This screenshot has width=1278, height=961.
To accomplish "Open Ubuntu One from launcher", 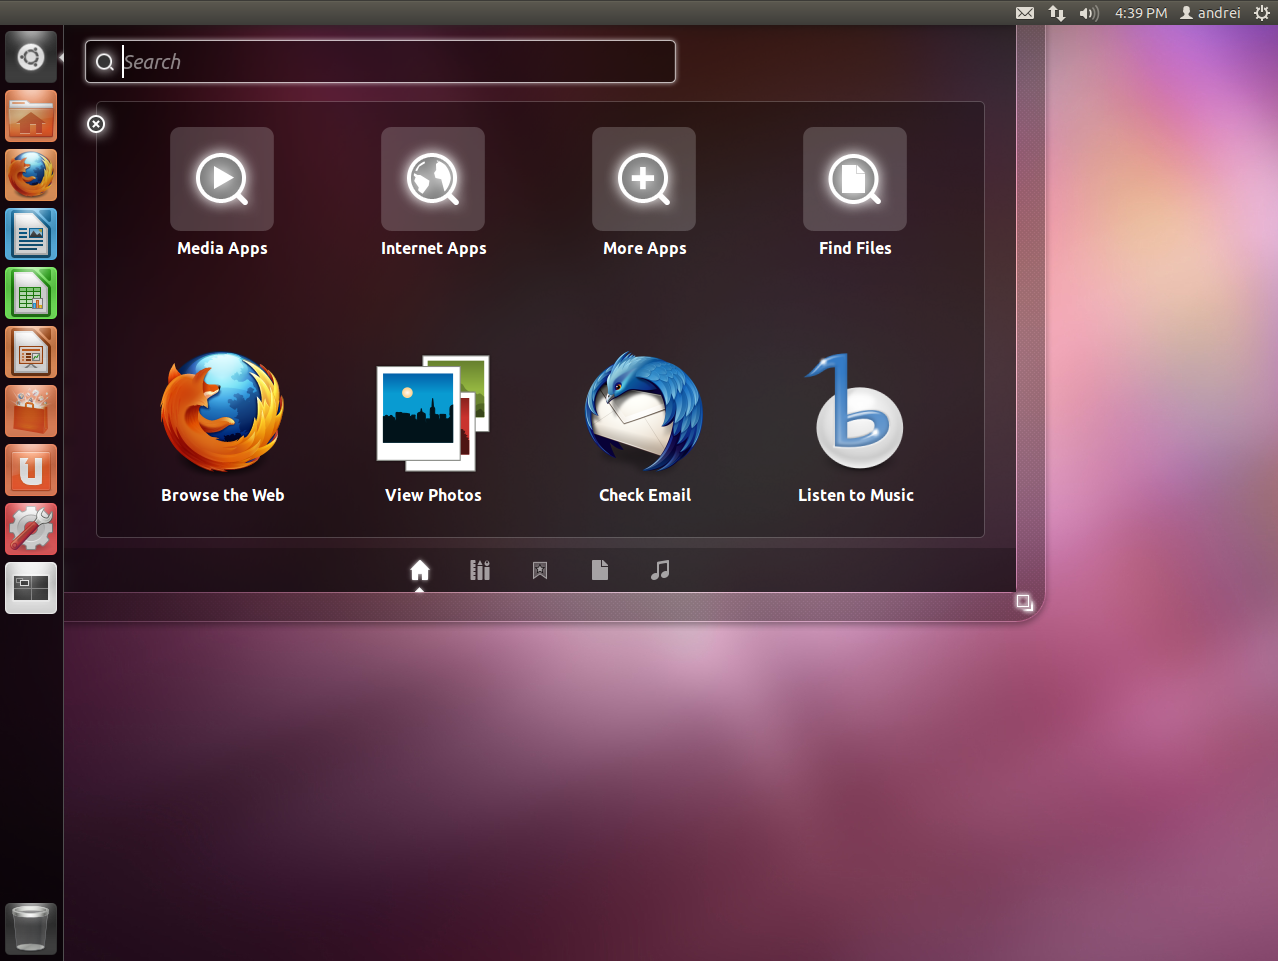I will point(31,470).
